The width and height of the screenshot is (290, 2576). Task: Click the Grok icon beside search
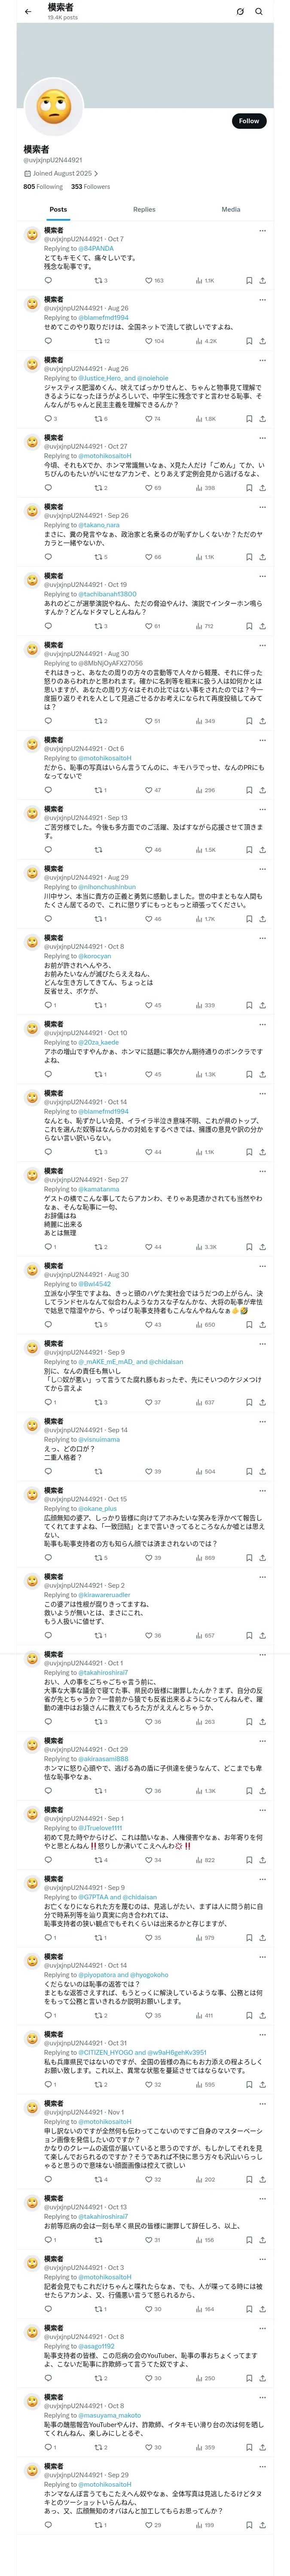pyautogui.click(x=240, y=12)
